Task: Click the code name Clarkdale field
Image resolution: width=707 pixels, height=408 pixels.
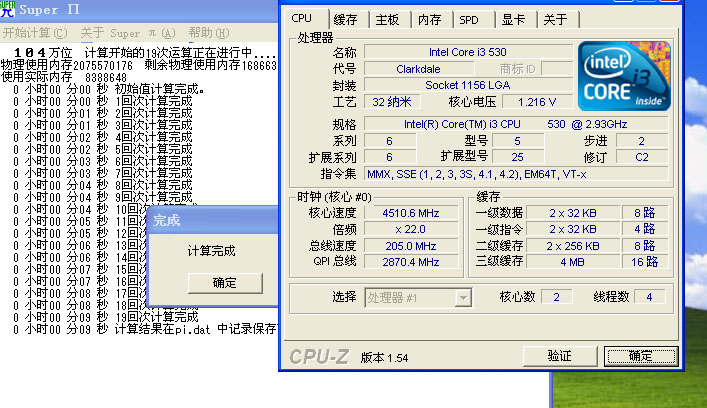Action: pyautogui.click(x=418, y=69)
